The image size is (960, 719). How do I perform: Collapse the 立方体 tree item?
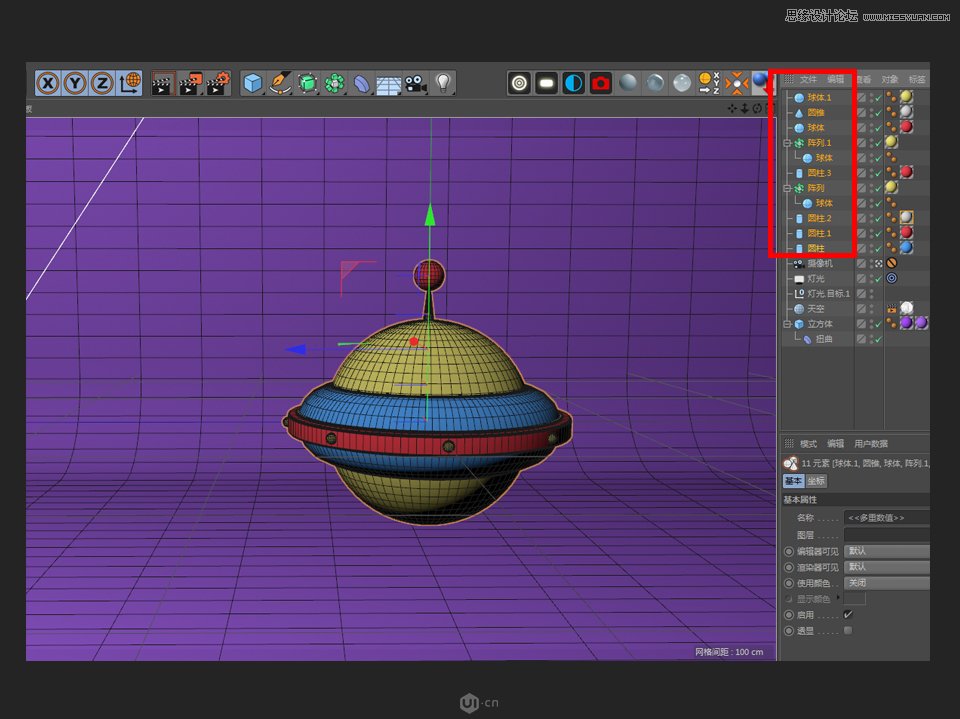pyautogui.click(x=787, y=324)
